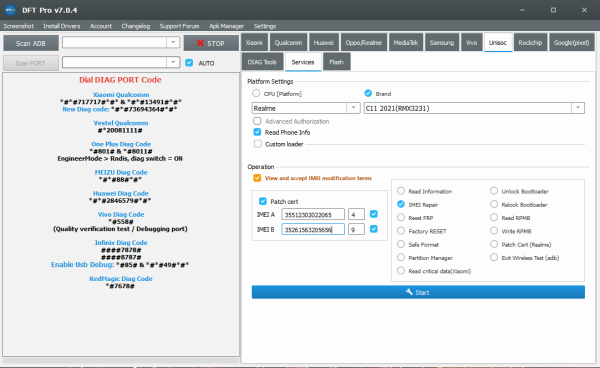
Task: Select Relock Bootloader operation
Action: [494, 204]
